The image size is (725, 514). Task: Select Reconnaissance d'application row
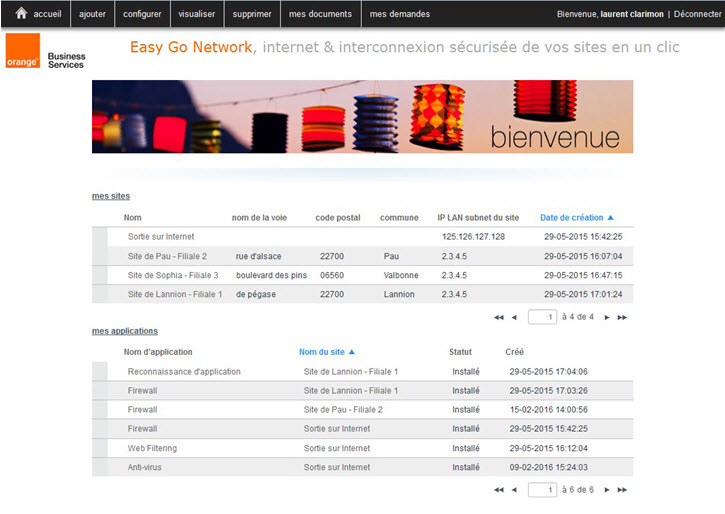click(362, 372)
